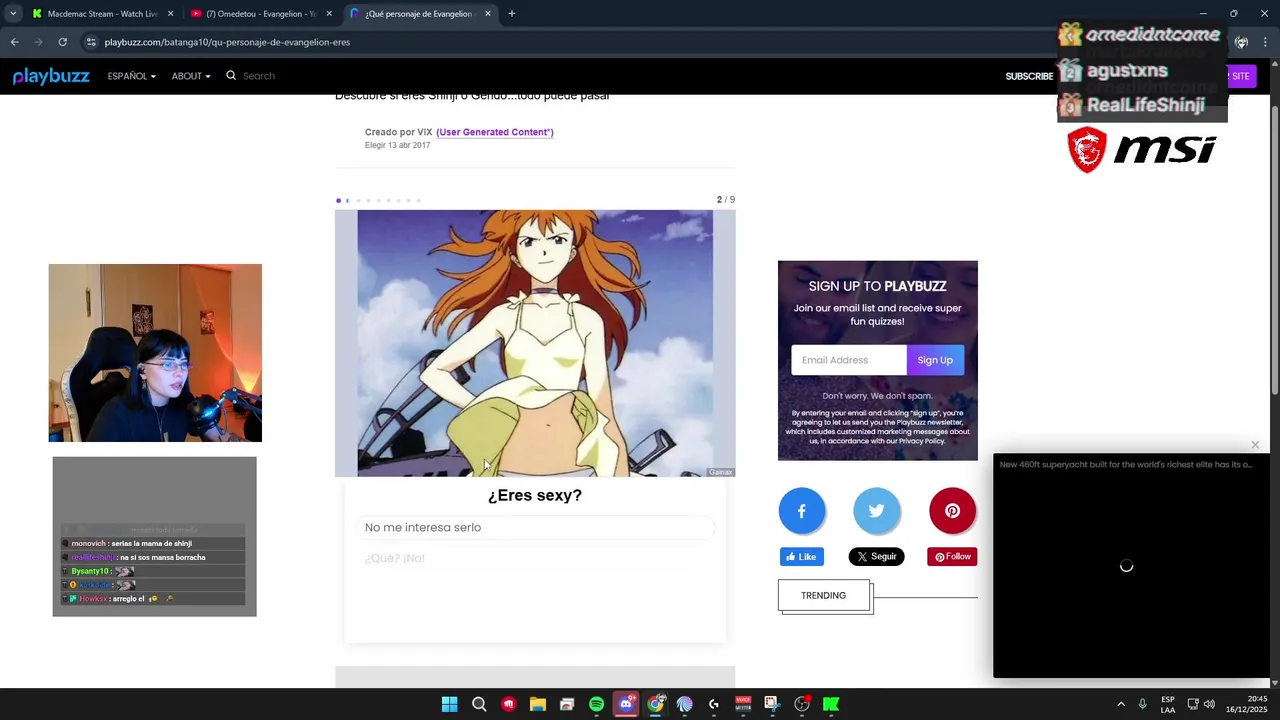Click the ESP LAA keyboard language indicator

1168,704
